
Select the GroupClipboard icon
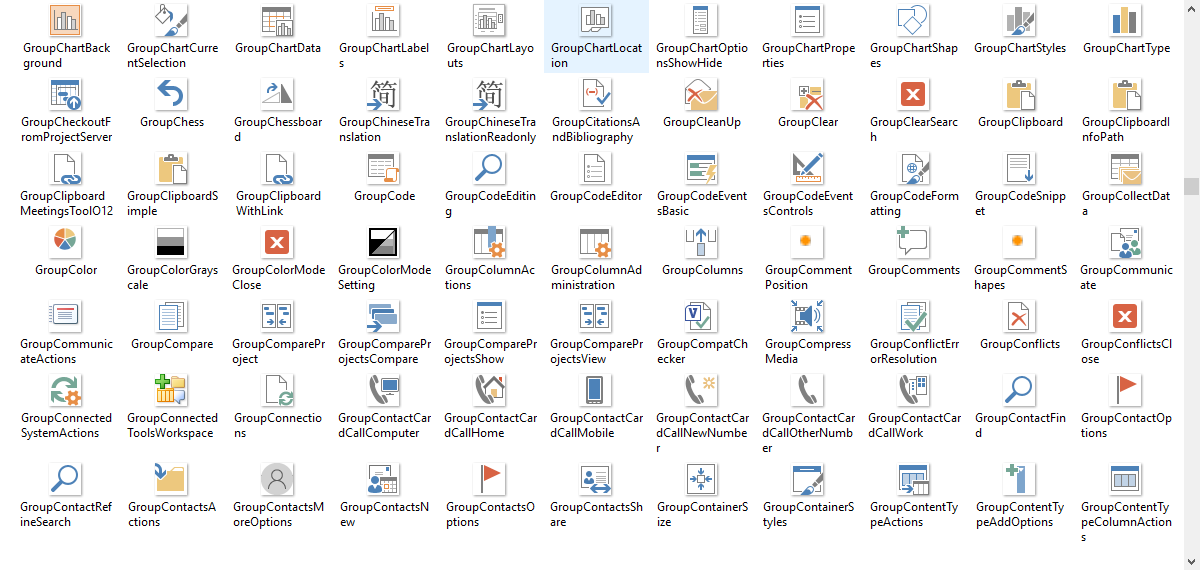1020,95
